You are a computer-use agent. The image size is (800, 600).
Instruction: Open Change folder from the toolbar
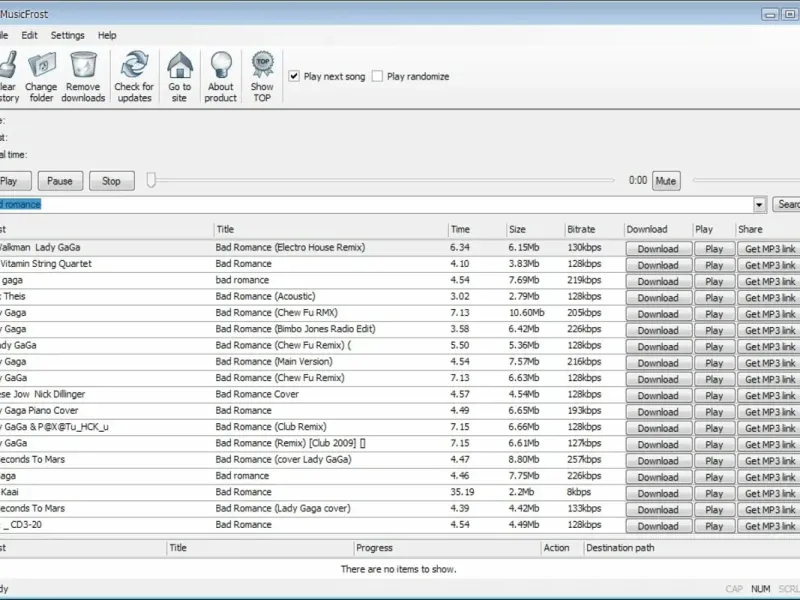[41, 66]
